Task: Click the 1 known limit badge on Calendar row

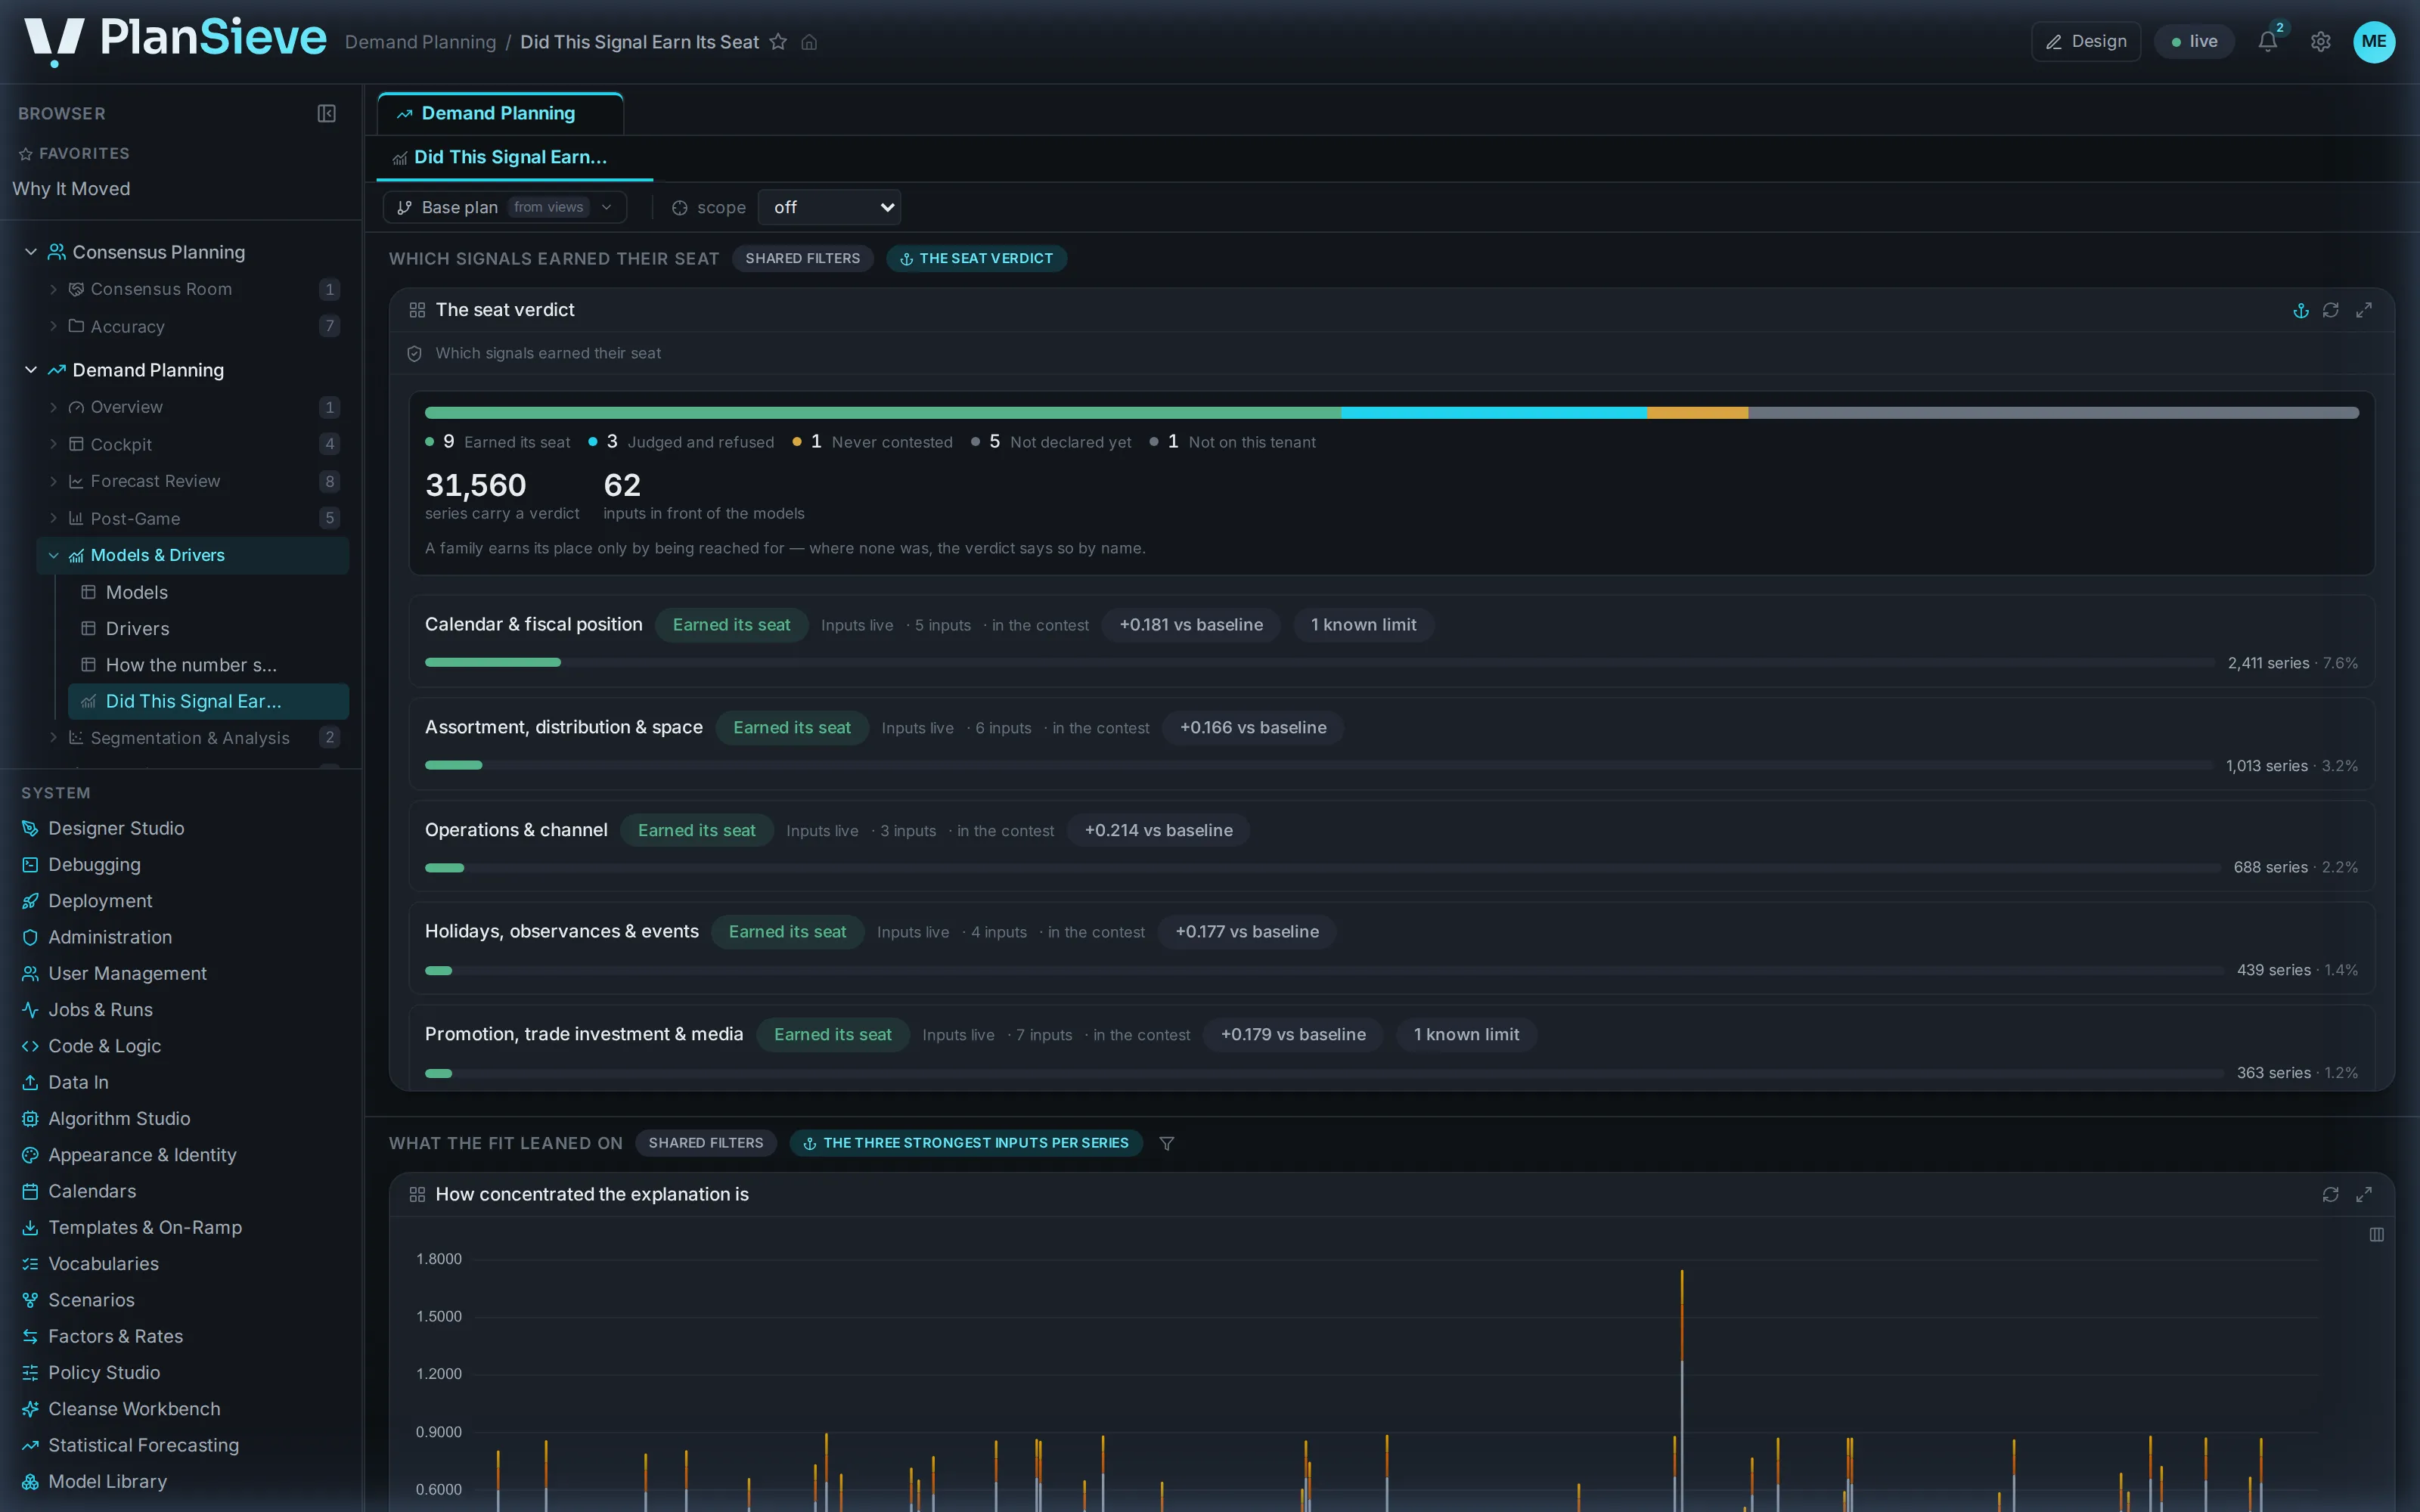Action: pyautogui.click(x=1363, y=624)
